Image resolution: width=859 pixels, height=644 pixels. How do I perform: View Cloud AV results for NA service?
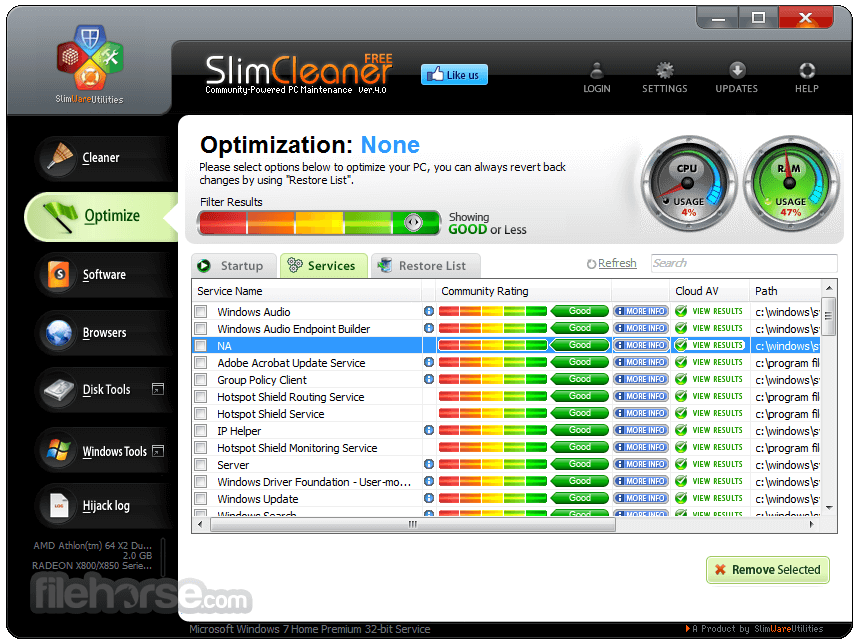(717, 345)
